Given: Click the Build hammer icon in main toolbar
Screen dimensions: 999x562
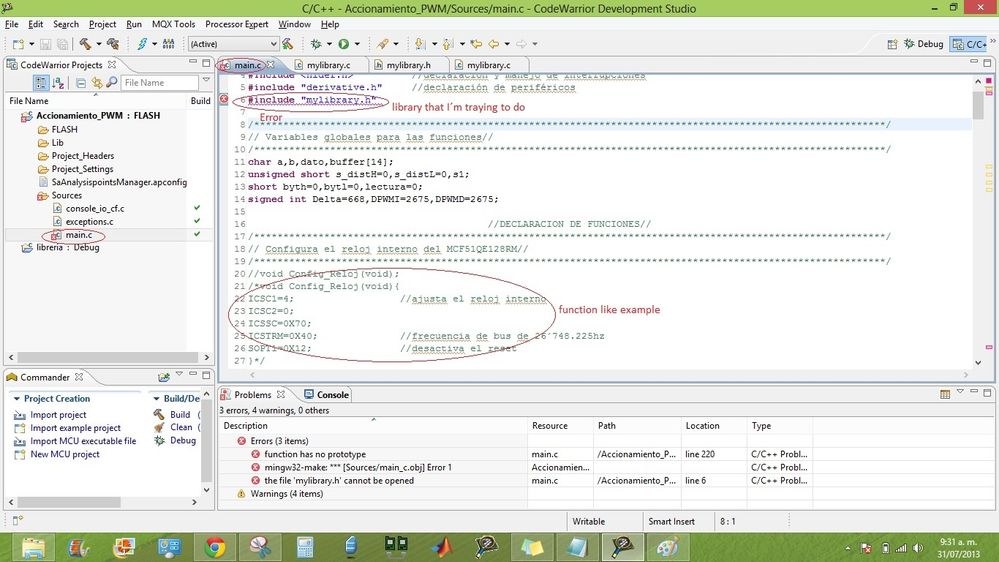Looking at the screenshot, I should coord(85,44).
